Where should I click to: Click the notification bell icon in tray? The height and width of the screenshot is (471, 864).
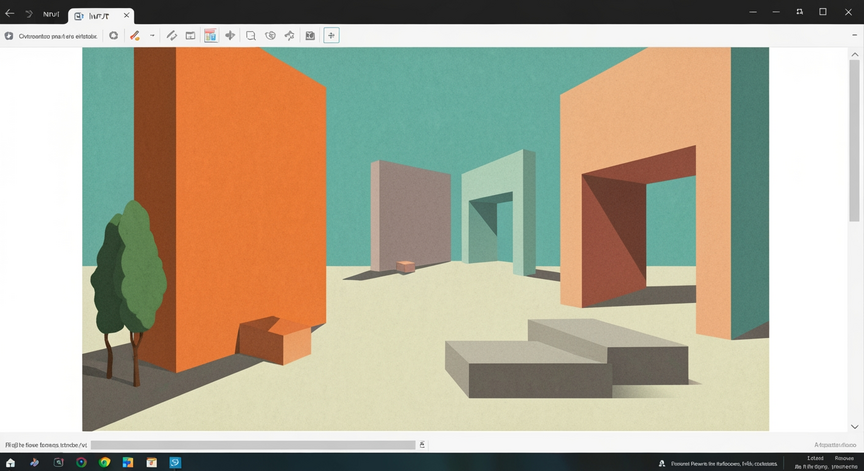coord(662,463)
